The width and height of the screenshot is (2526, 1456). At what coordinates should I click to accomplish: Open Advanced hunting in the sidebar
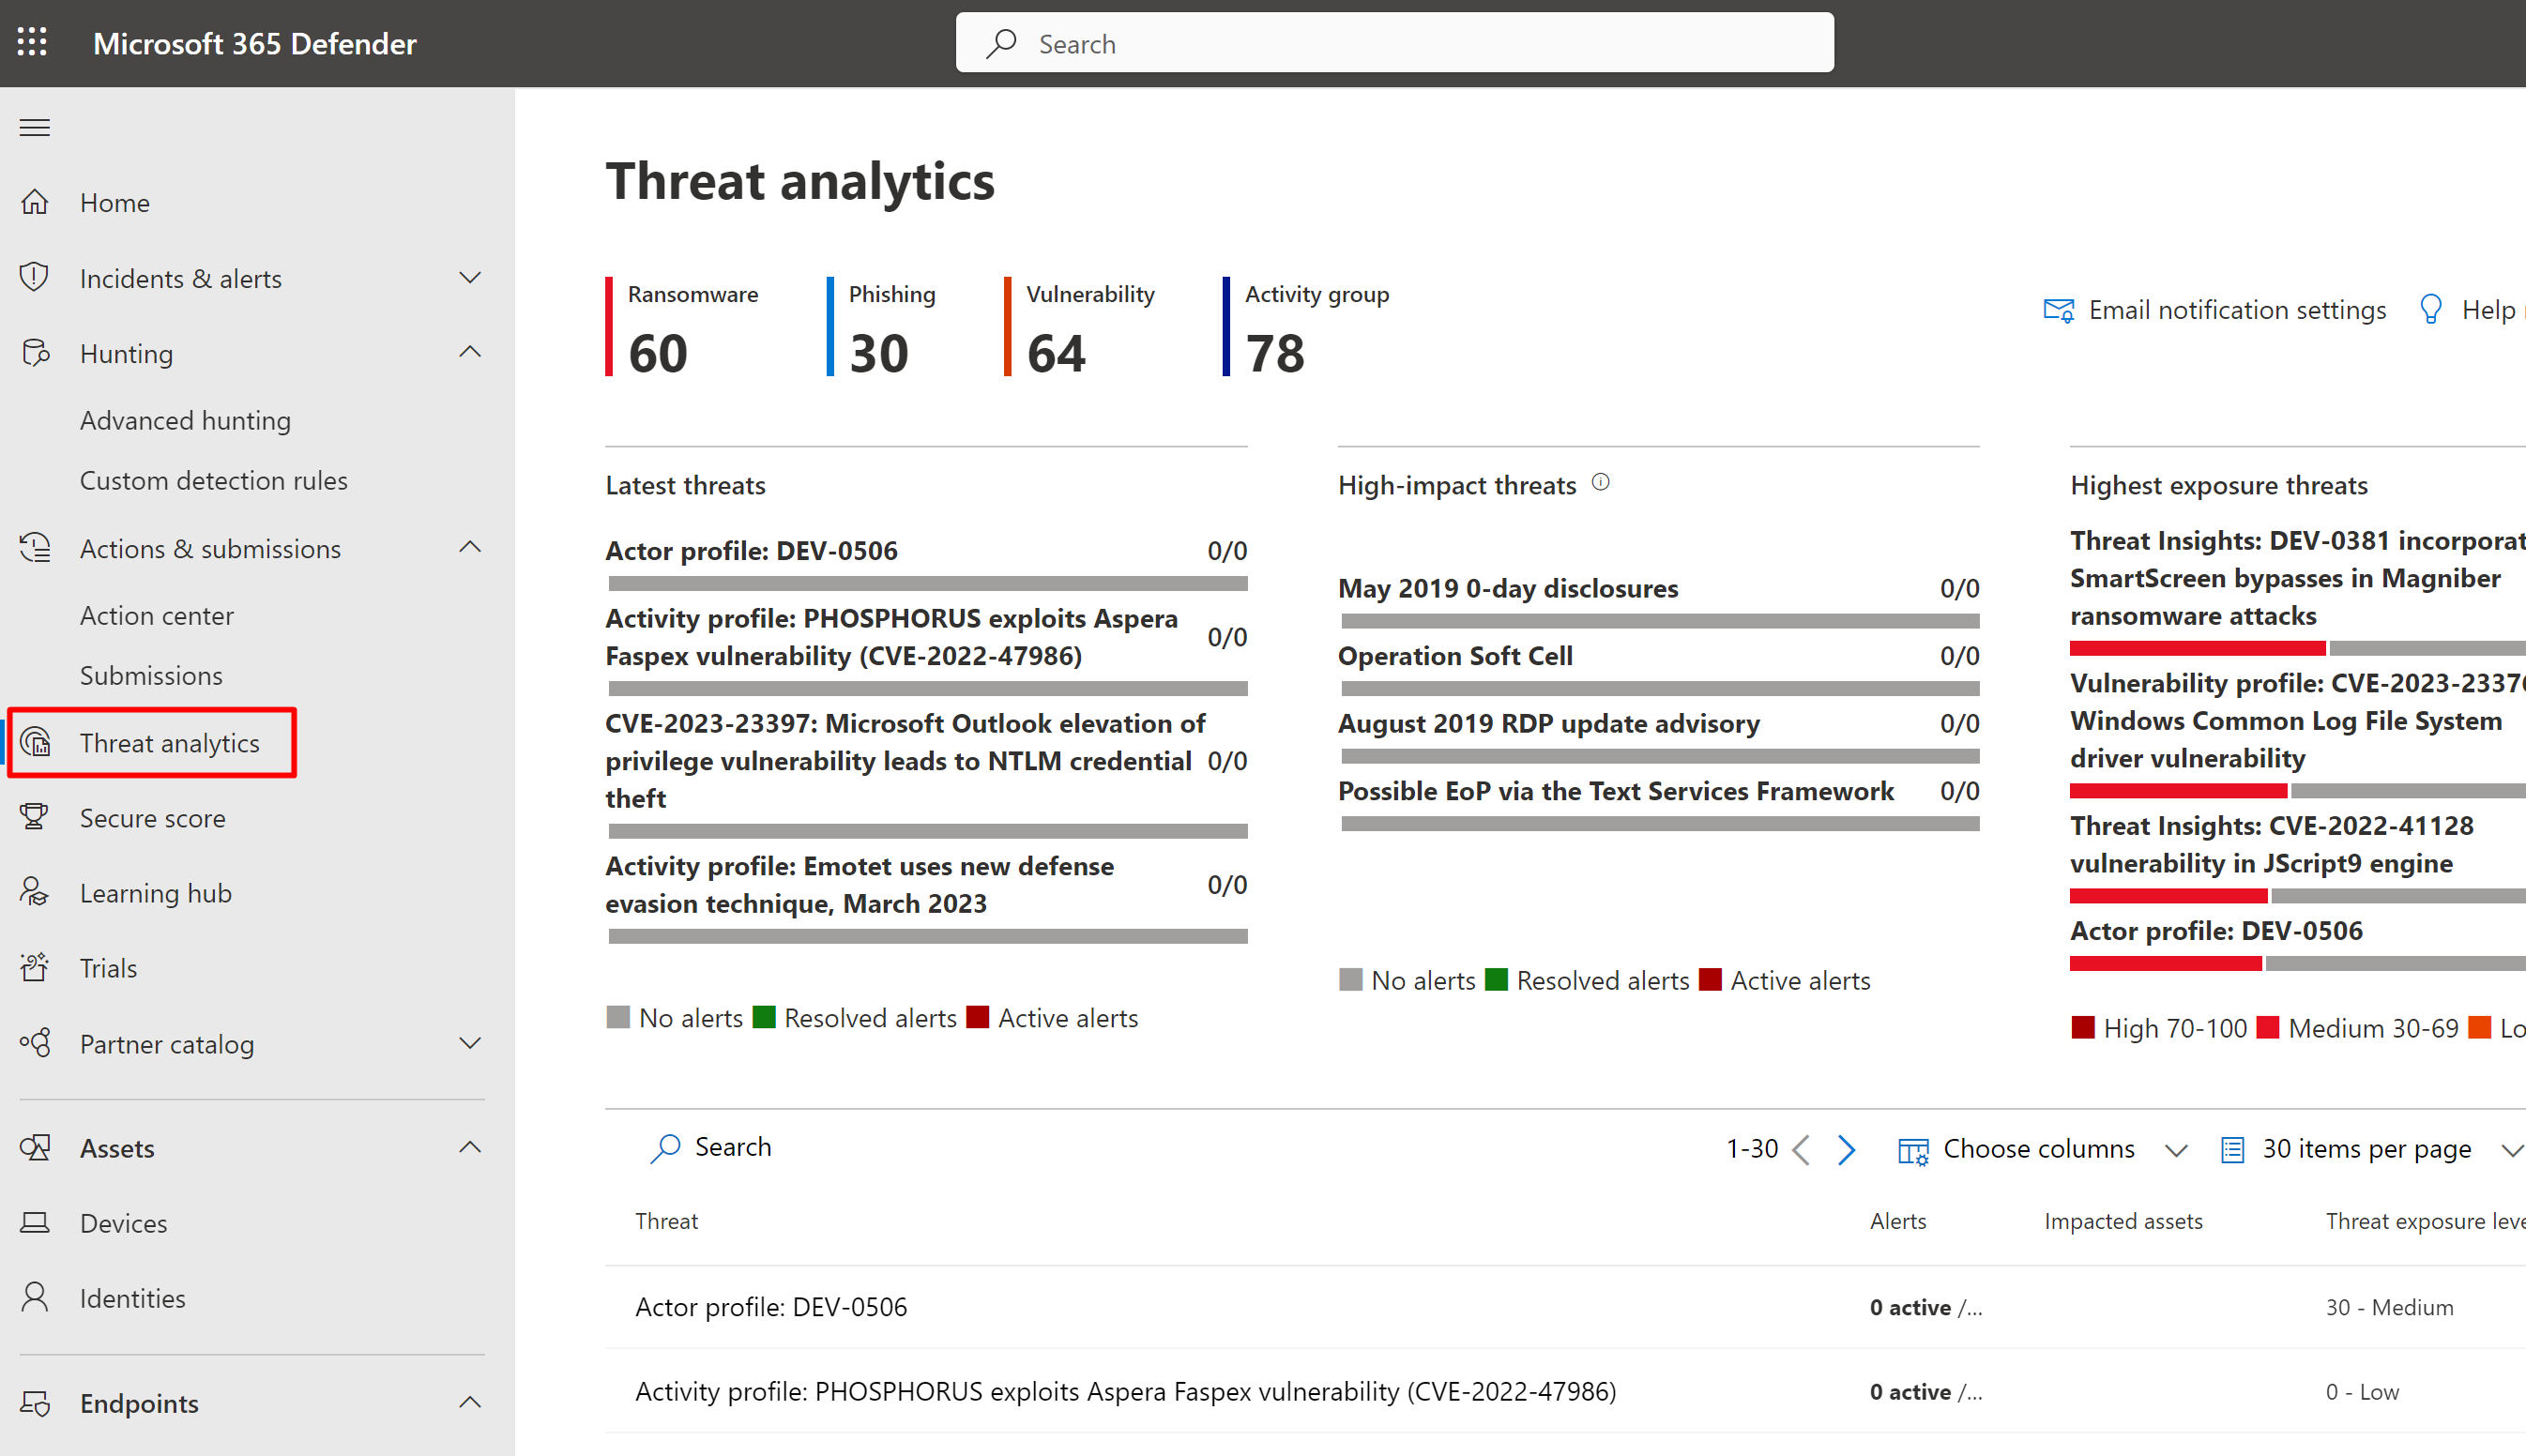(185, 420)
